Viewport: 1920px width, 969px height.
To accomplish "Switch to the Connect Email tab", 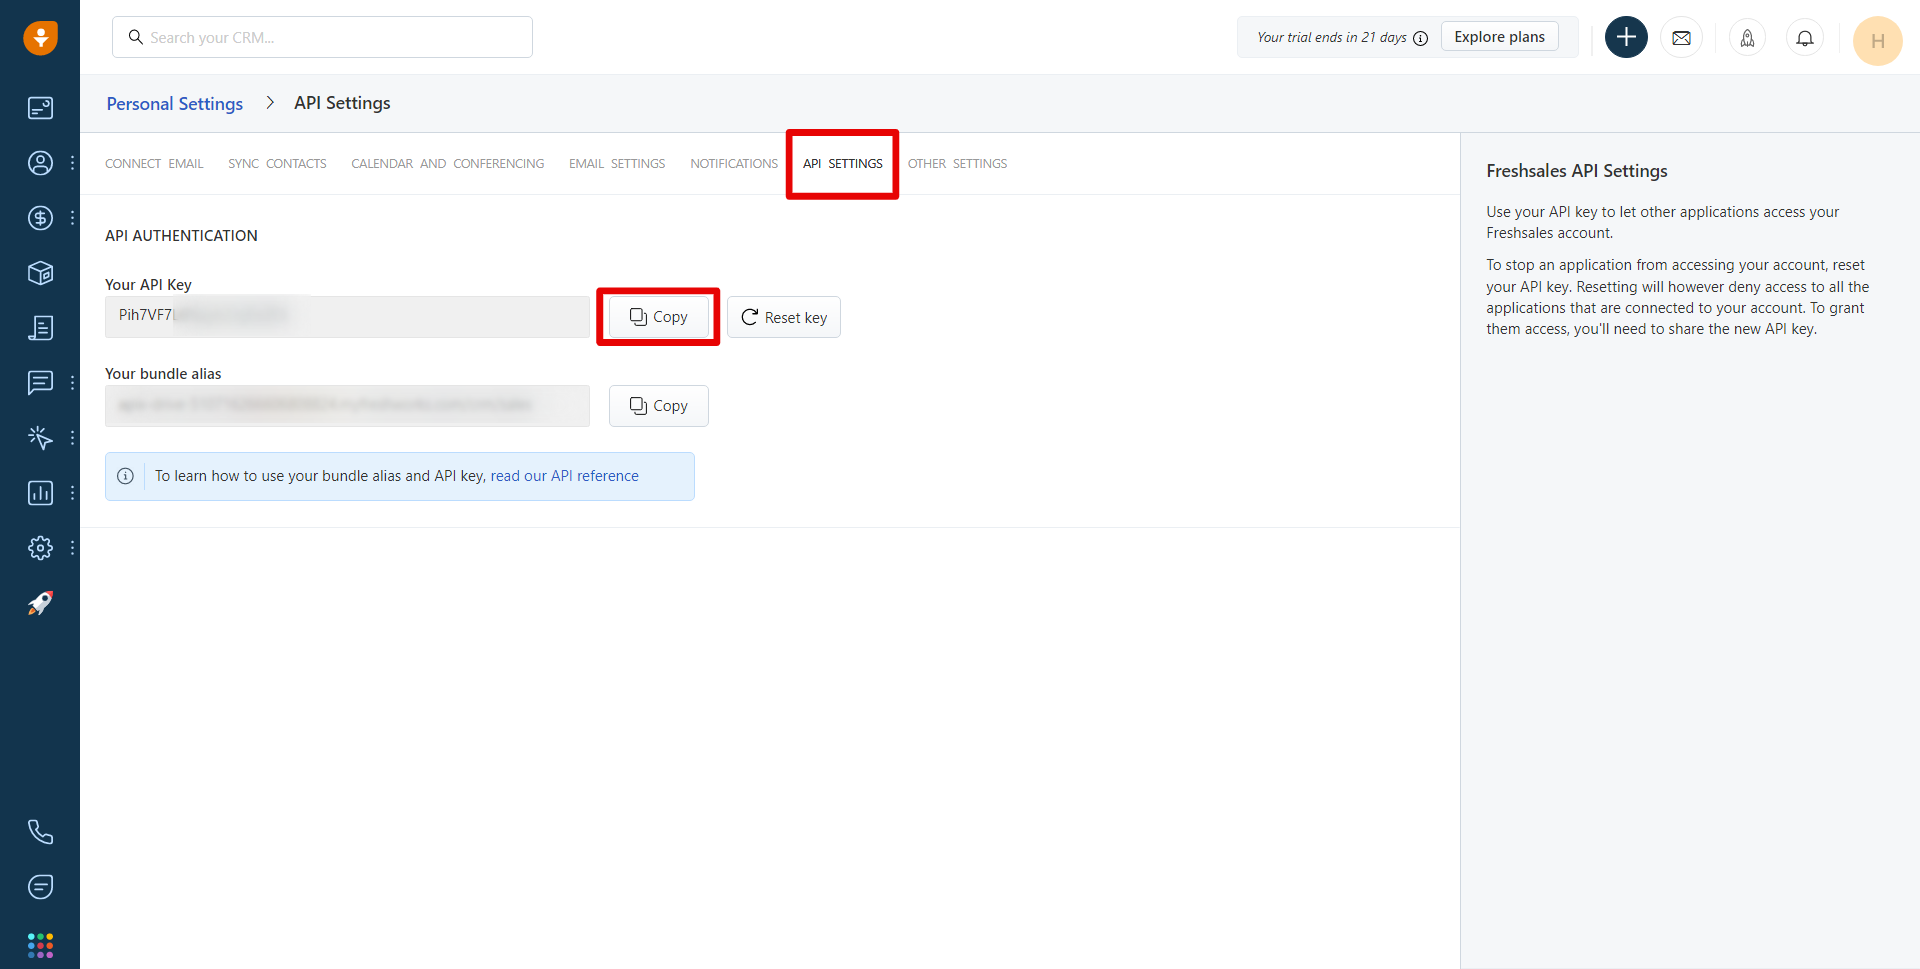I will (x=154, y=164).
